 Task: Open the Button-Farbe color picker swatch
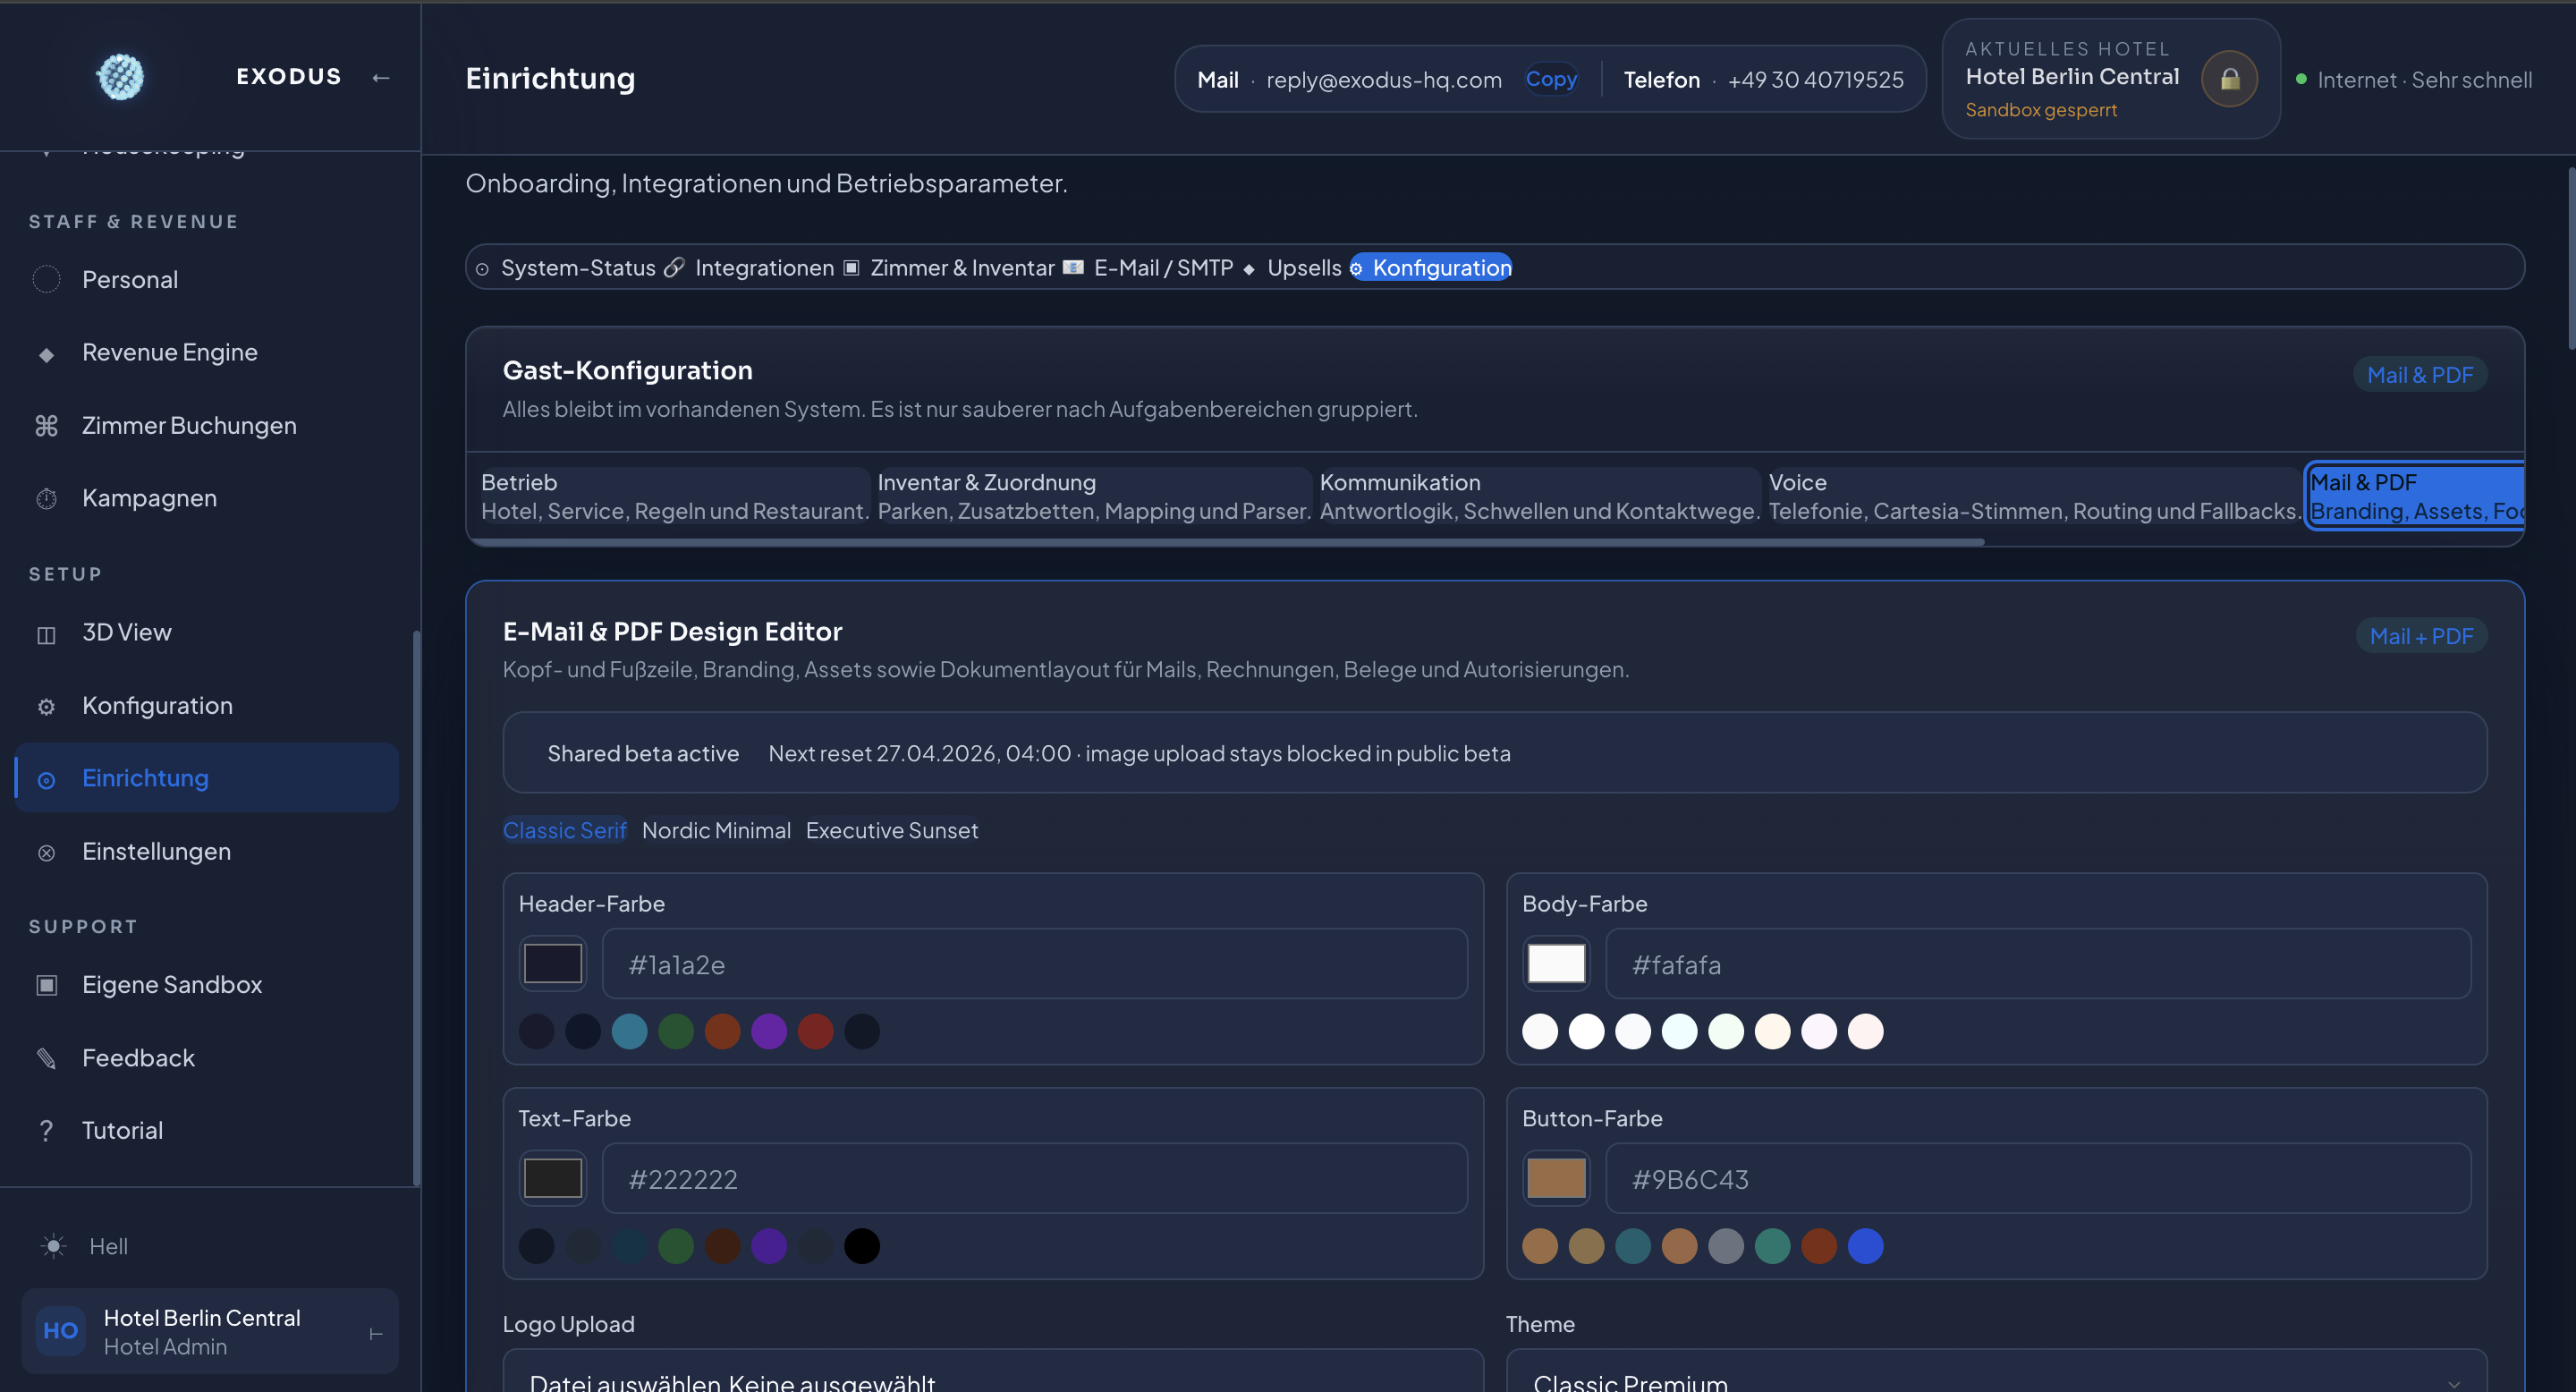click(1556, 1178)
